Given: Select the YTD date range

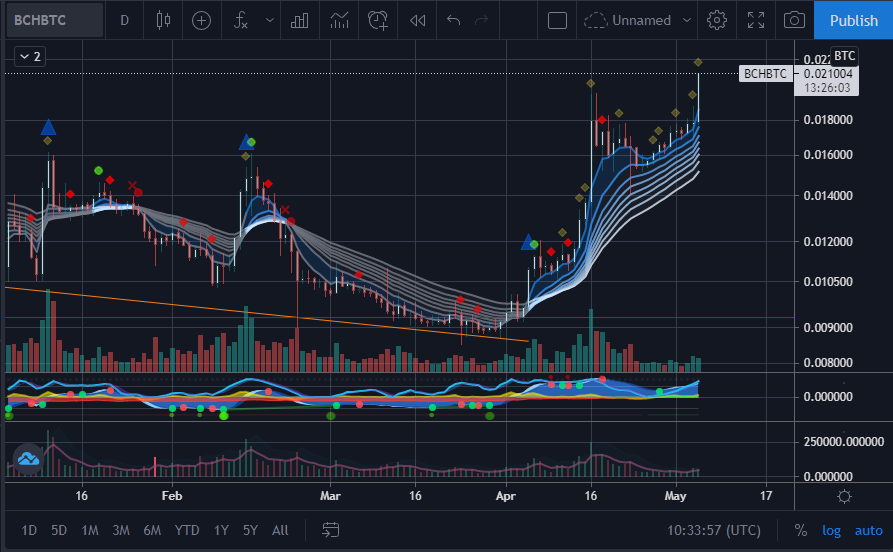Looking at the screenshot, I should 187,530.
